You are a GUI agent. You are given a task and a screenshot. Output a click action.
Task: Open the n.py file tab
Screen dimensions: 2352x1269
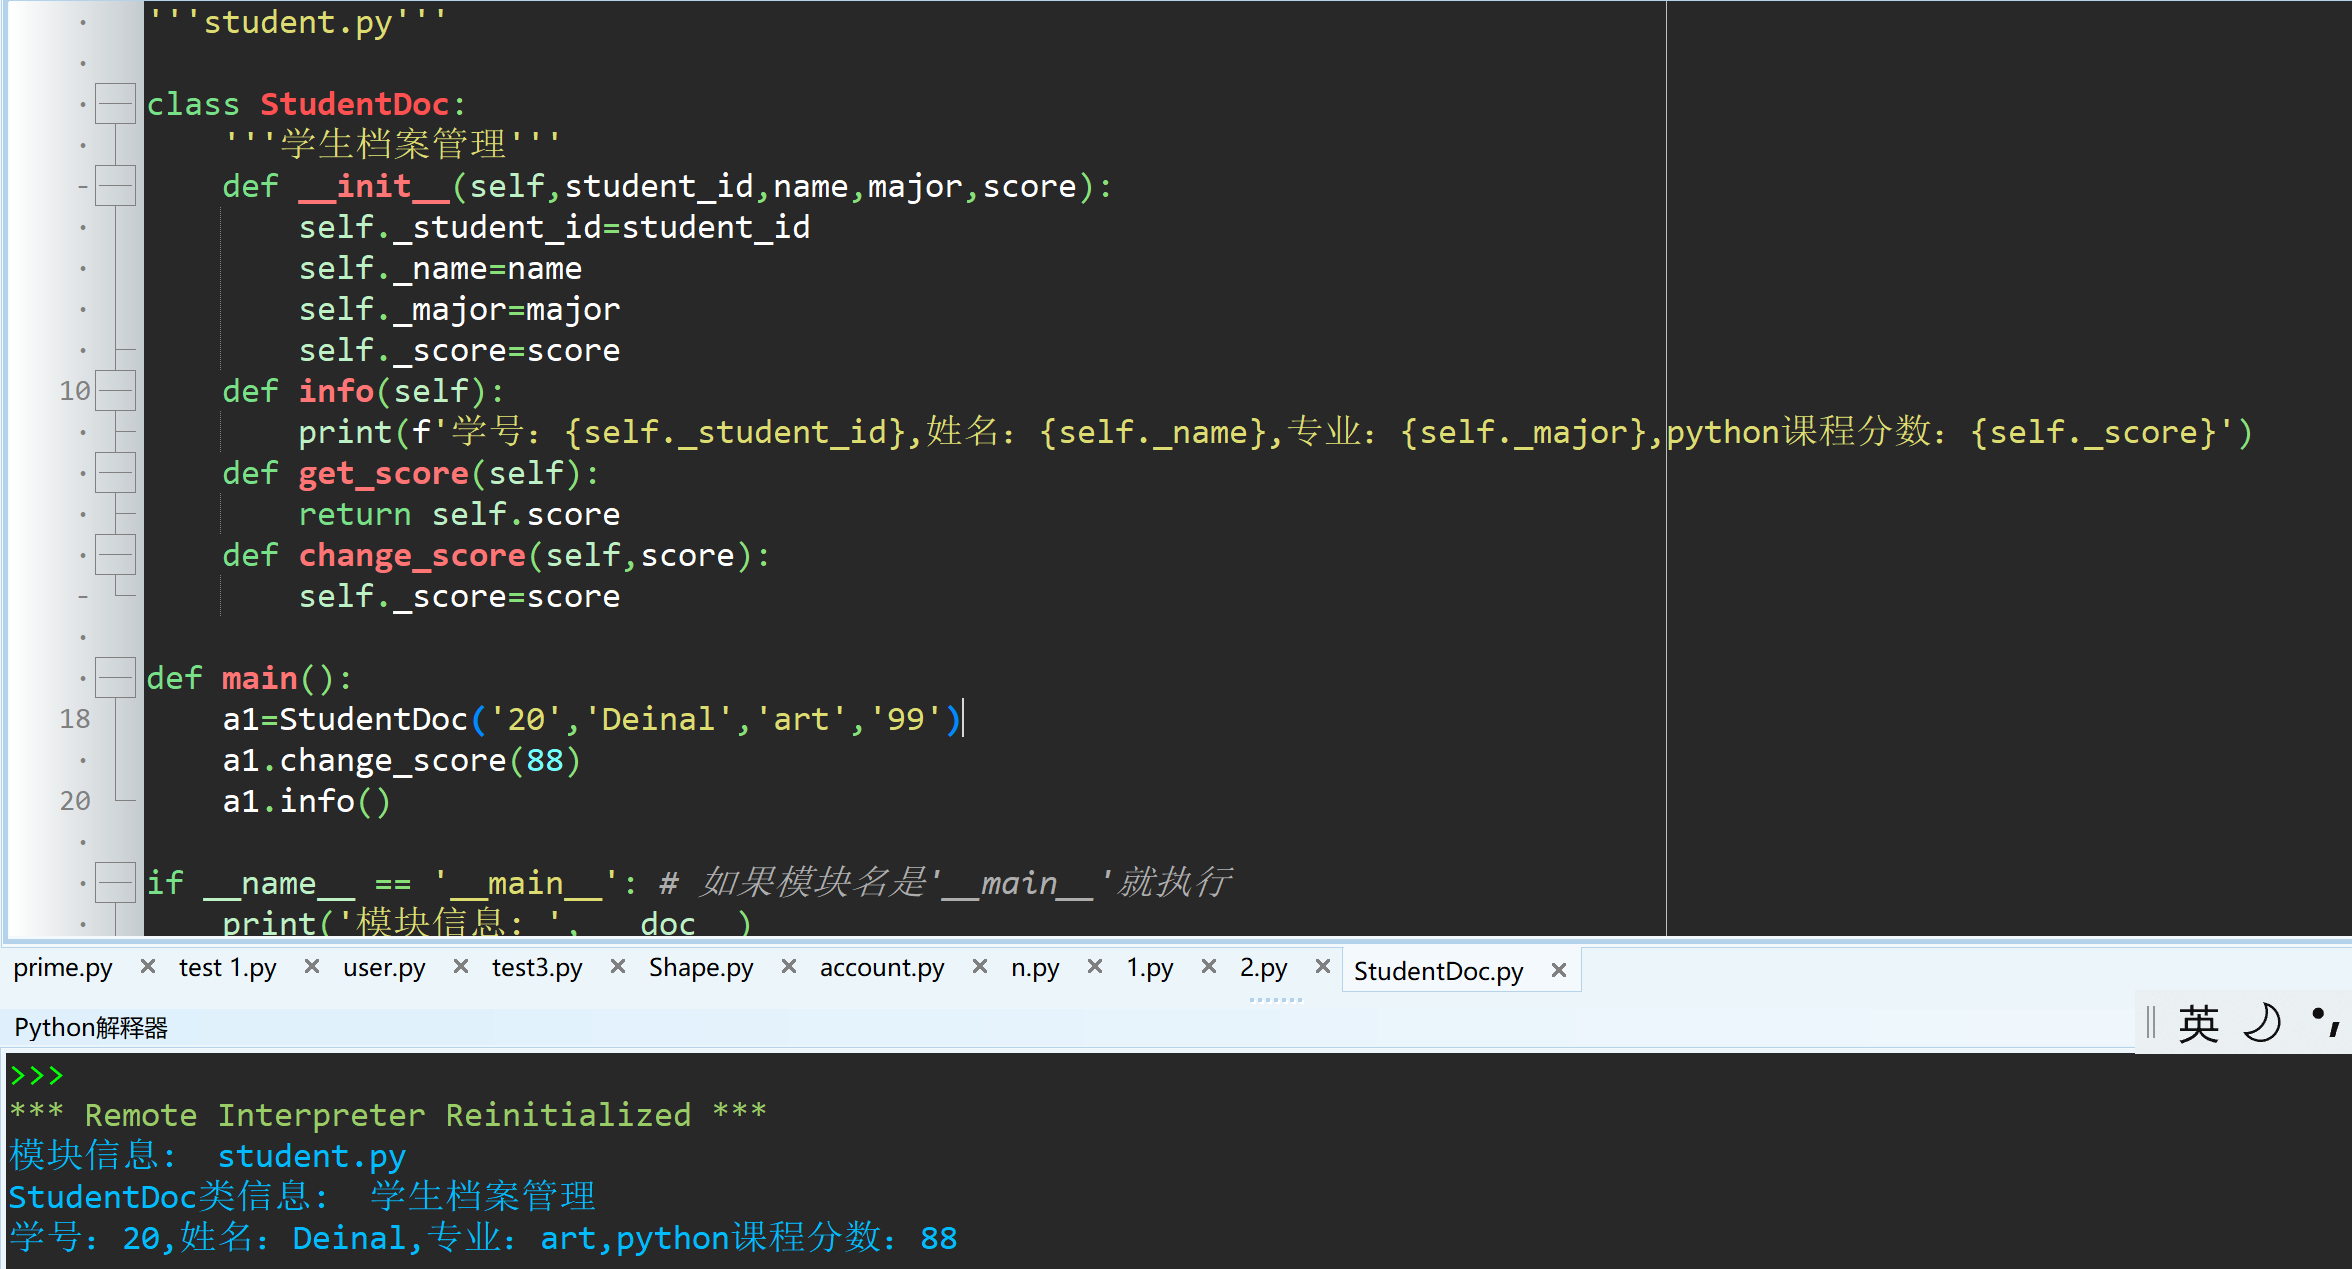1035,968
